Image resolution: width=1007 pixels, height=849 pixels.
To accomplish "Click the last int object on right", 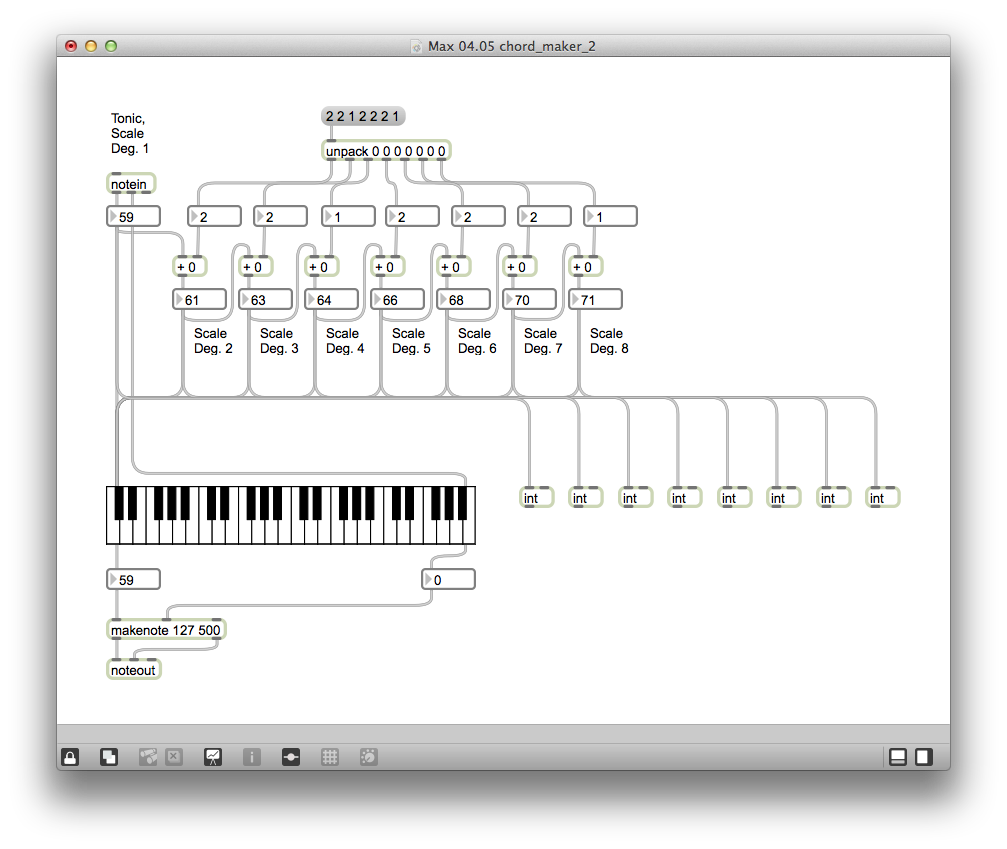I will [882, 498].
